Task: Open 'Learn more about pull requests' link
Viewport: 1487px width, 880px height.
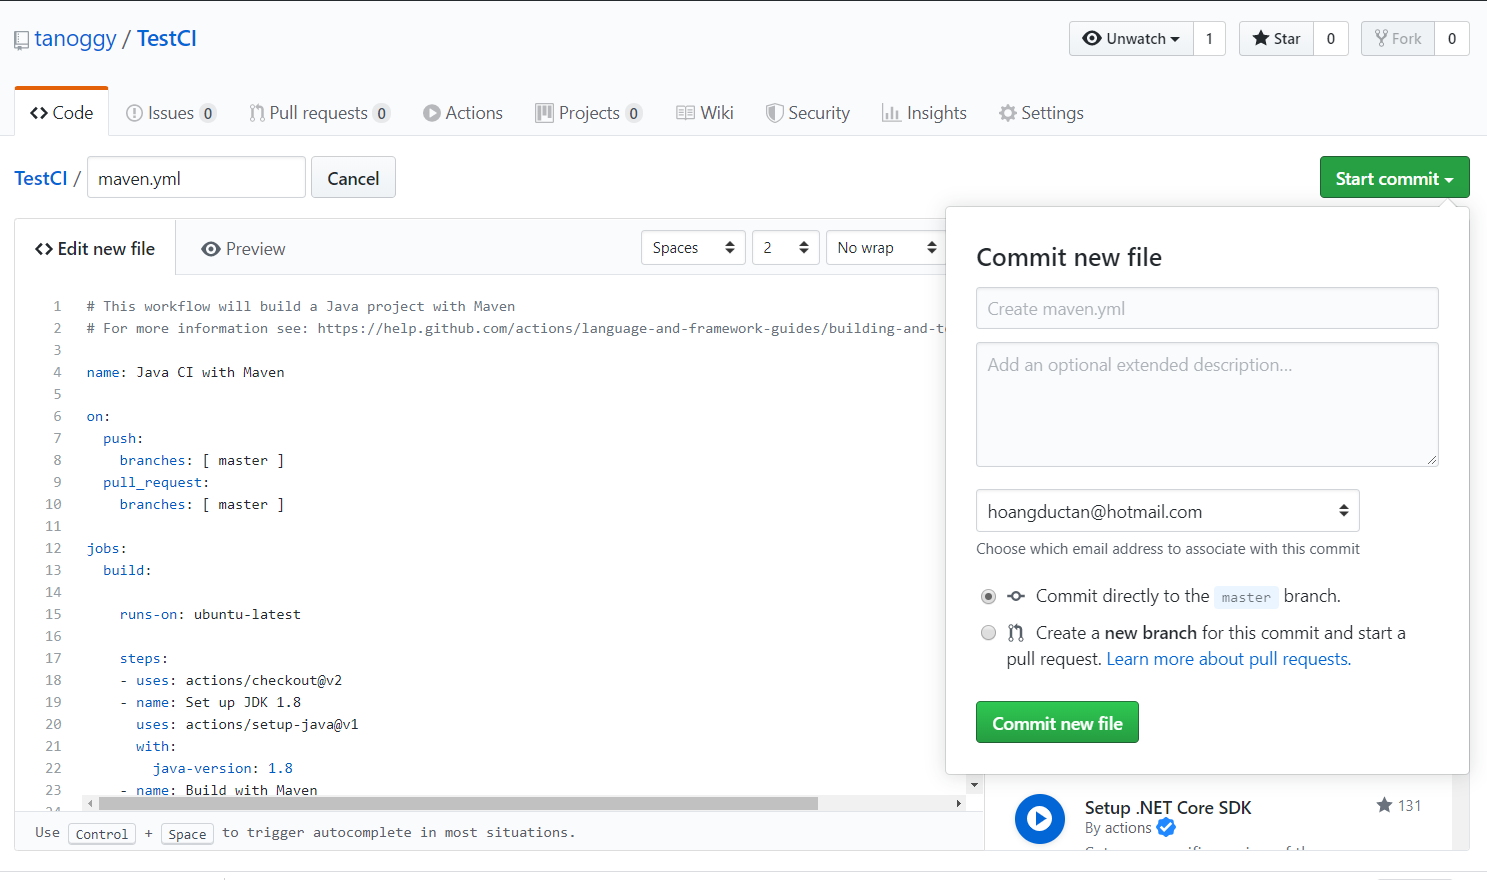Action: coord(1229,659)
